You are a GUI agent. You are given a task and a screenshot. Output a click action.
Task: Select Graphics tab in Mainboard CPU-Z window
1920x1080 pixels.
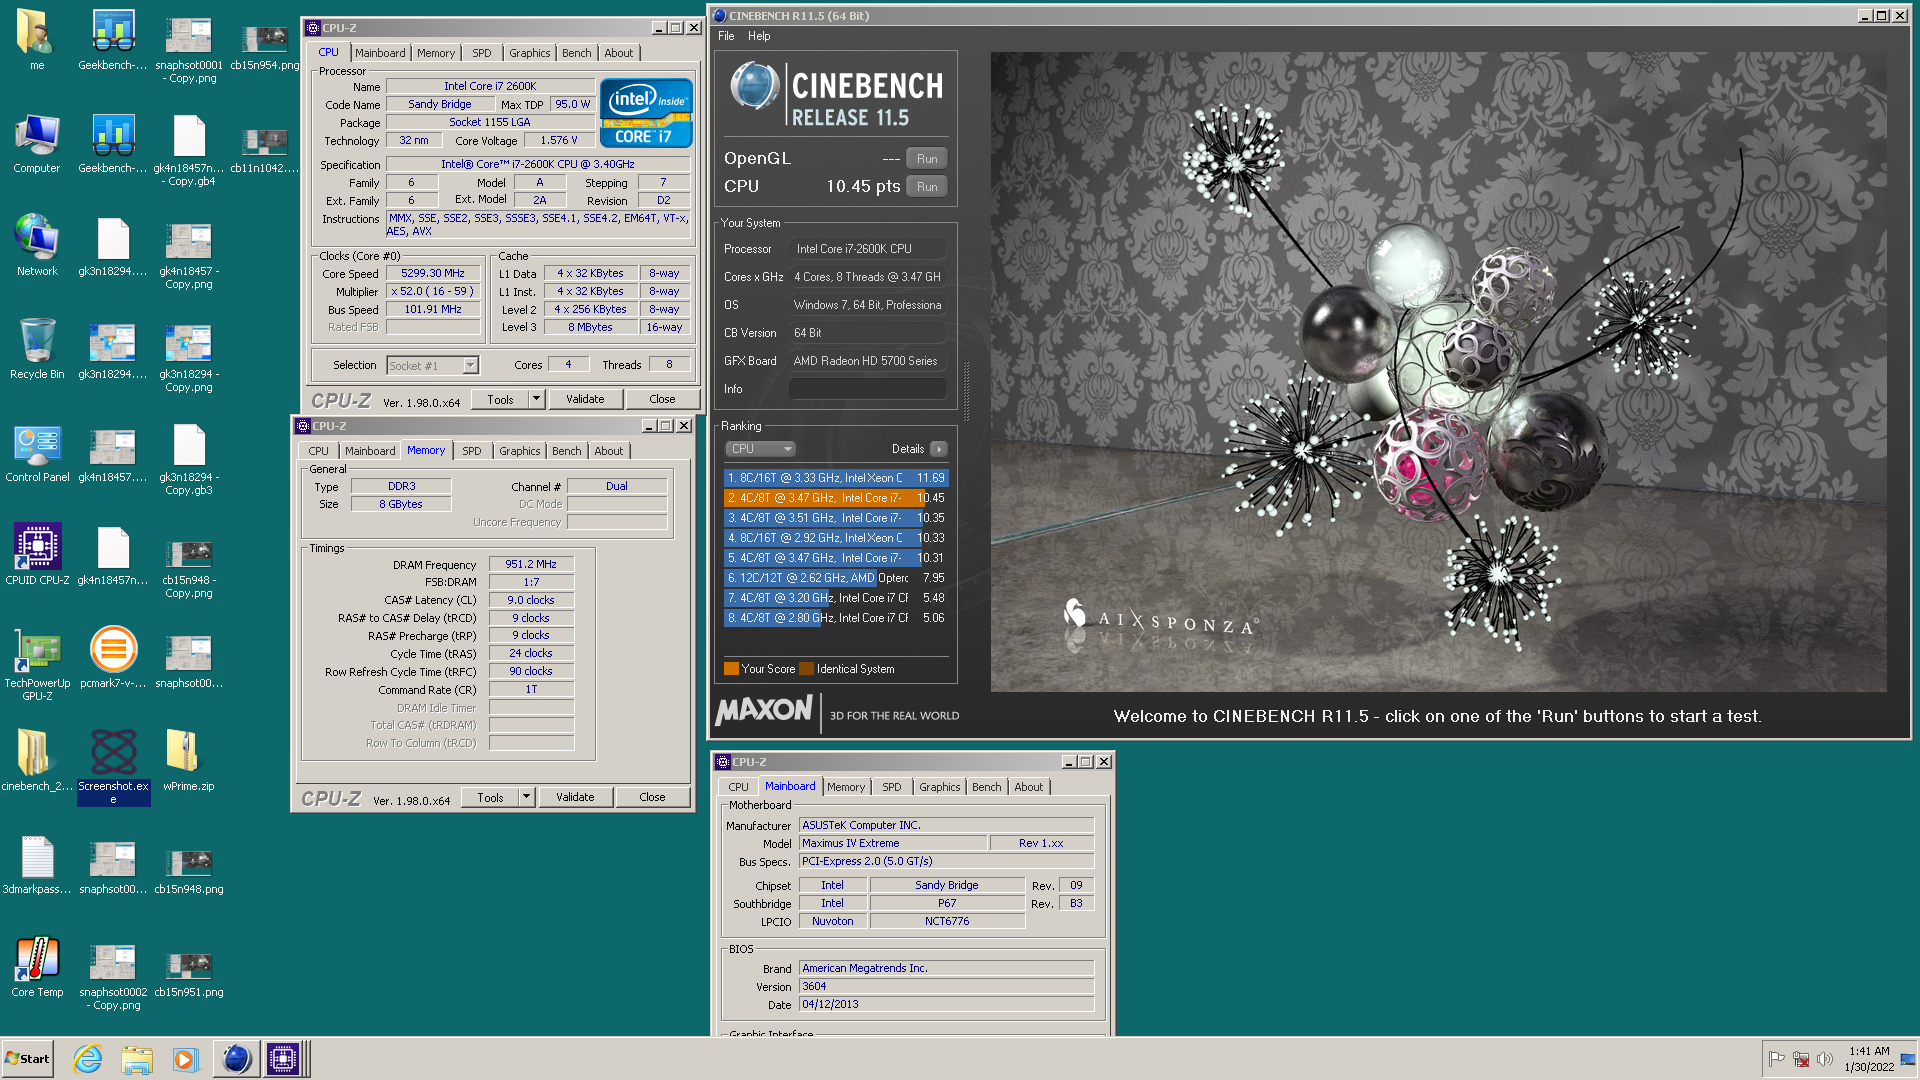939,787
